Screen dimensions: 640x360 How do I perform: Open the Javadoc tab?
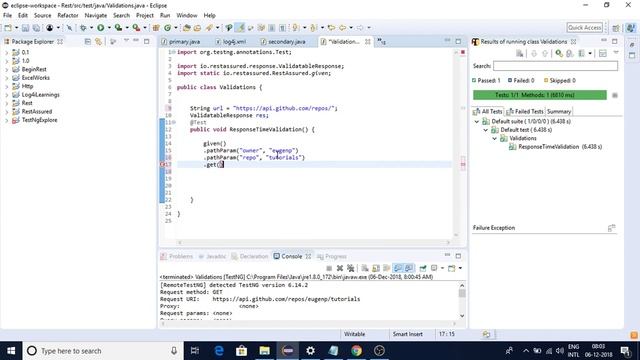[x=212, y=256]
